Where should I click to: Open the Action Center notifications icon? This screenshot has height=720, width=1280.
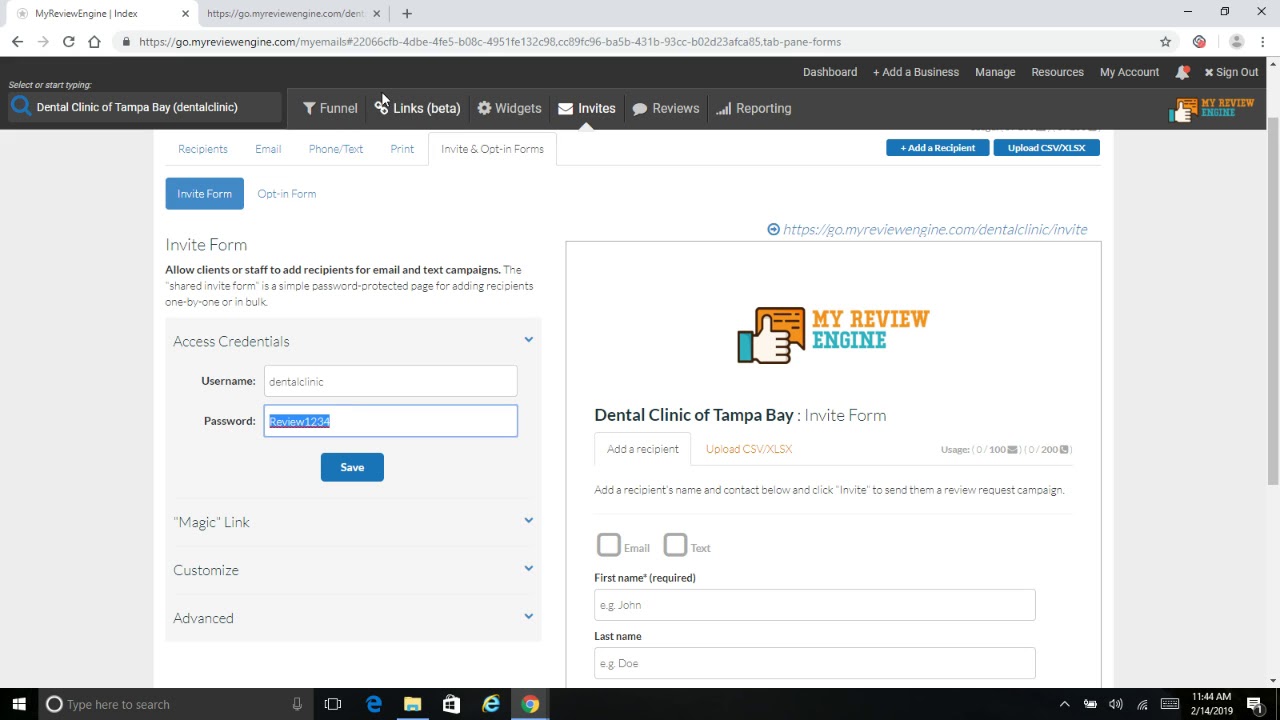(1254, 704)
